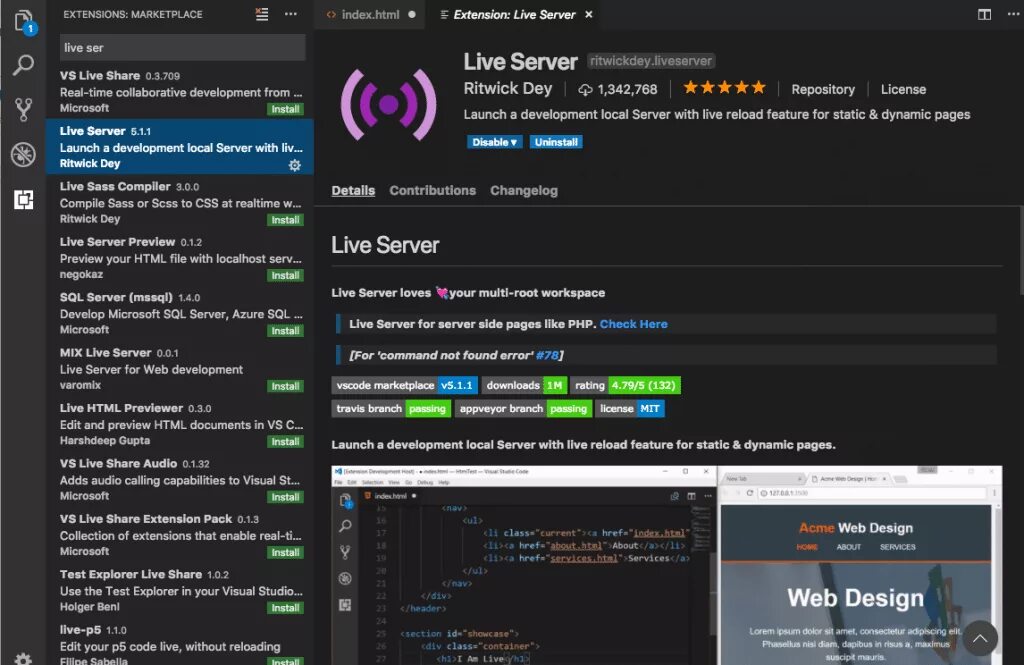The width and height of the screenshot is (1024, 665).
Task: Click the downloads 1M badge
Action: click(524, 385)
